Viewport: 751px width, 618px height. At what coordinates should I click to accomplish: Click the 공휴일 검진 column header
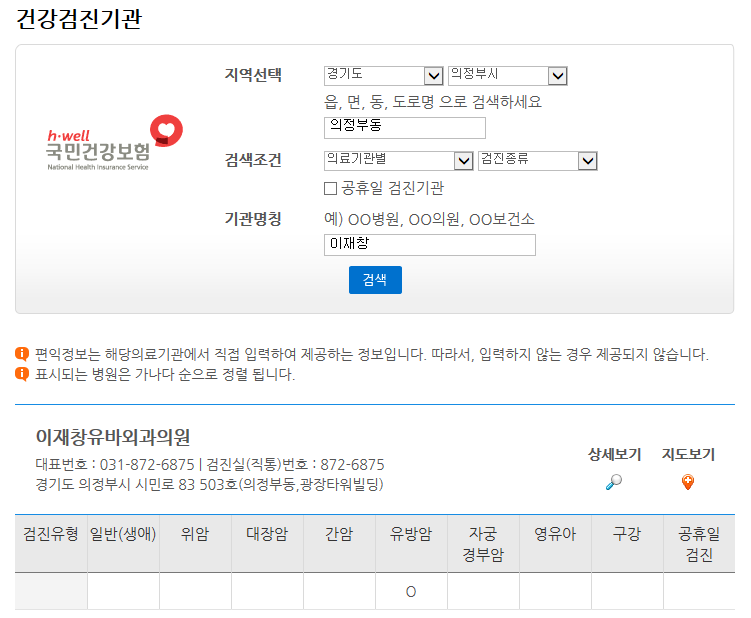pos(699,545)
